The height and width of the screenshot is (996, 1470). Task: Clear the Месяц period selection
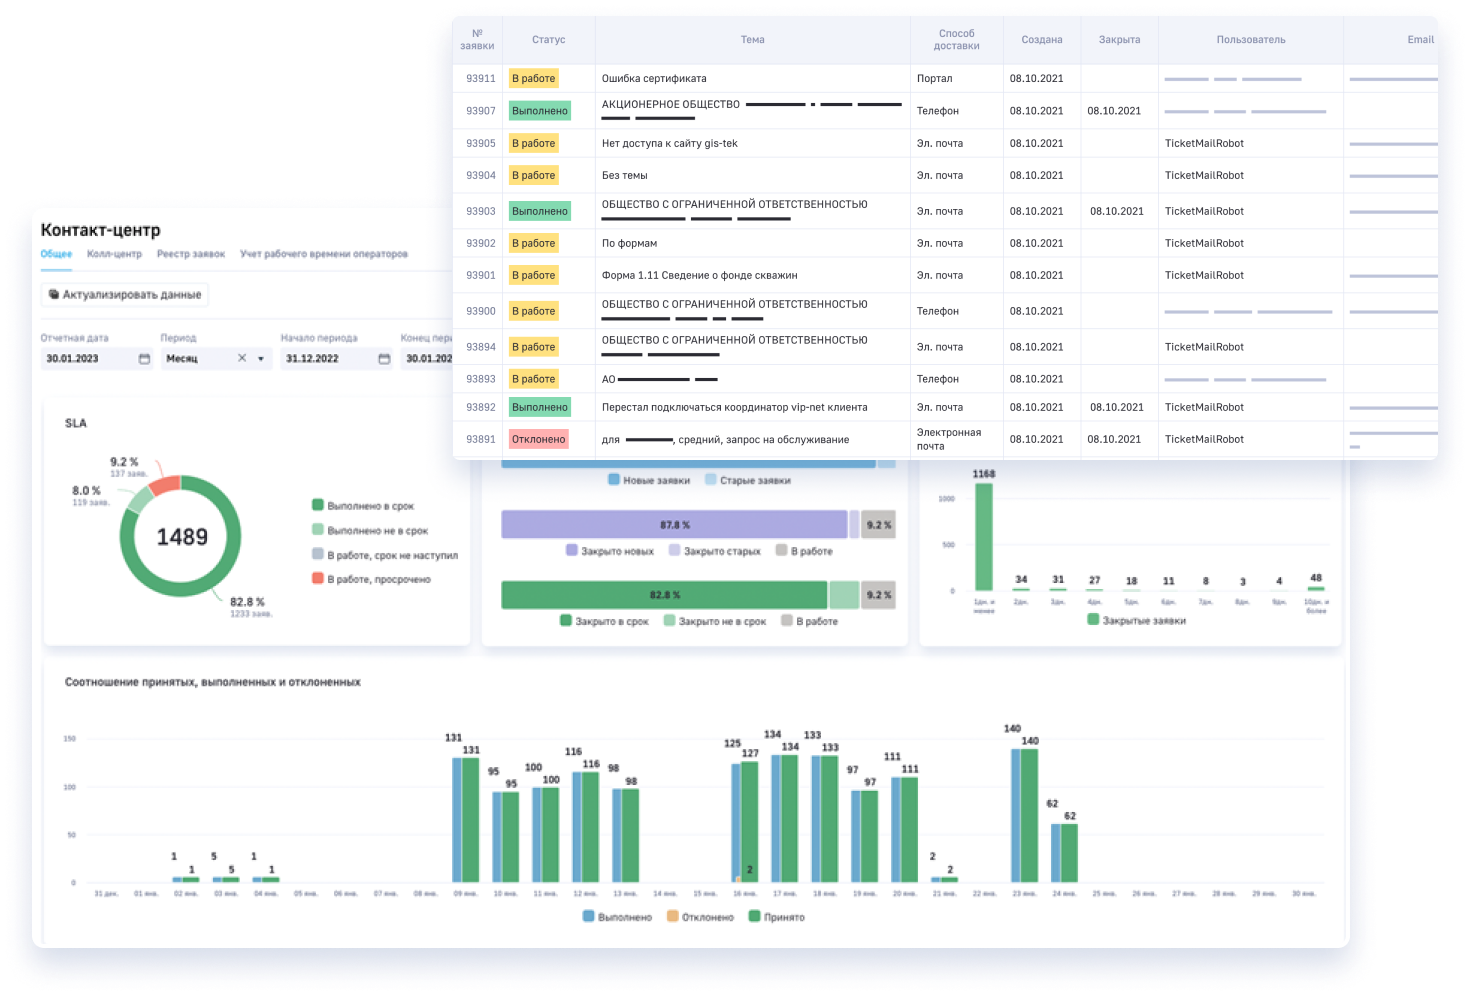[242, 358]
